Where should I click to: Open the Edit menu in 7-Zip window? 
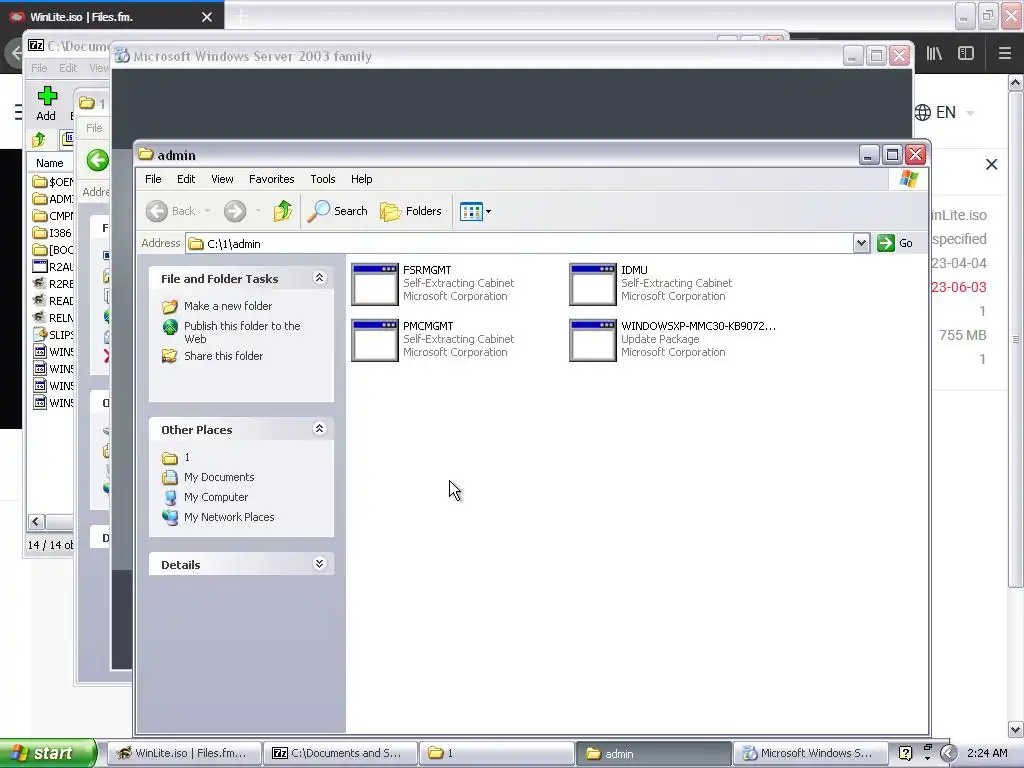[68, 68]
